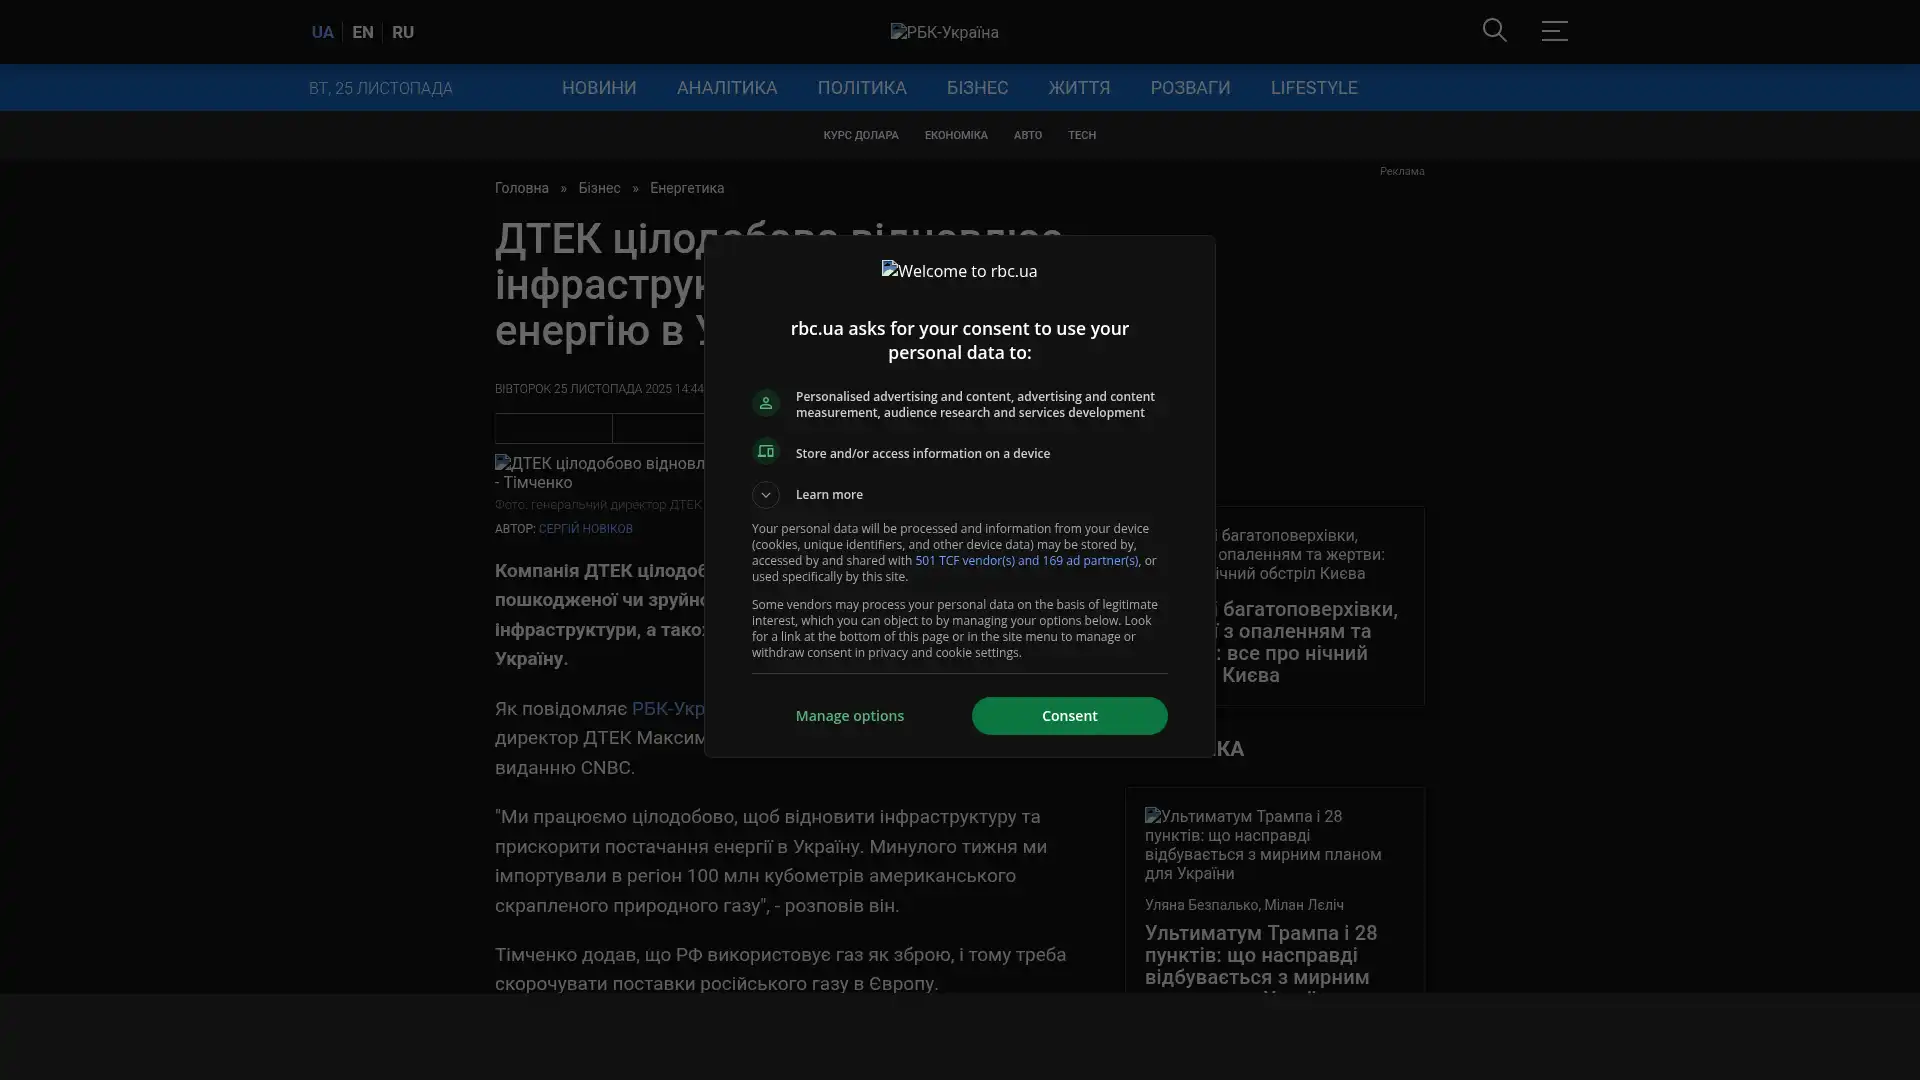The image size is (1920, 1080).
Task: Click the Welcome to rbc.ua logo
Action: [959, 271]
